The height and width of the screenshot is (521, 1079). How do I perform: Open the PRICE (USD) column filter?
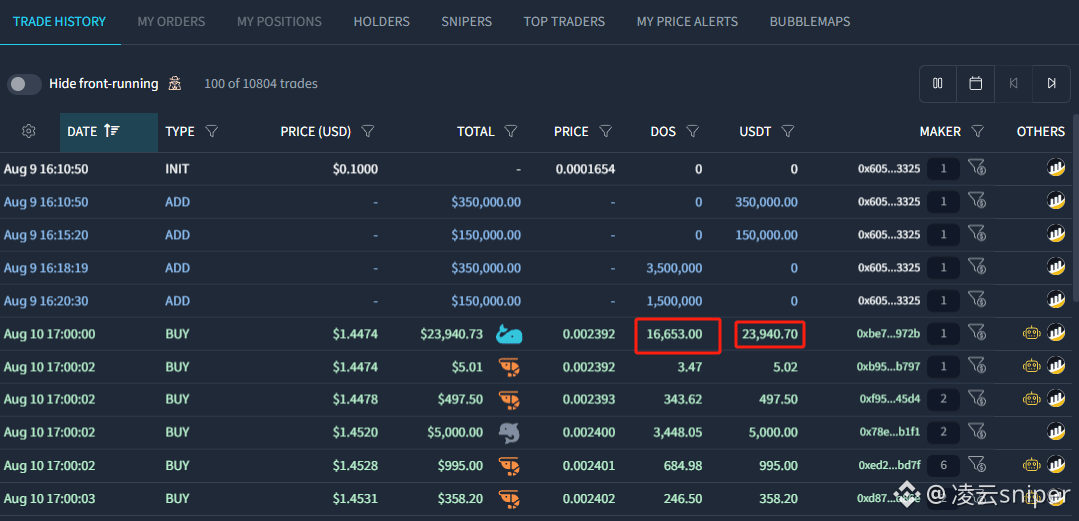(x=368, y=131)
